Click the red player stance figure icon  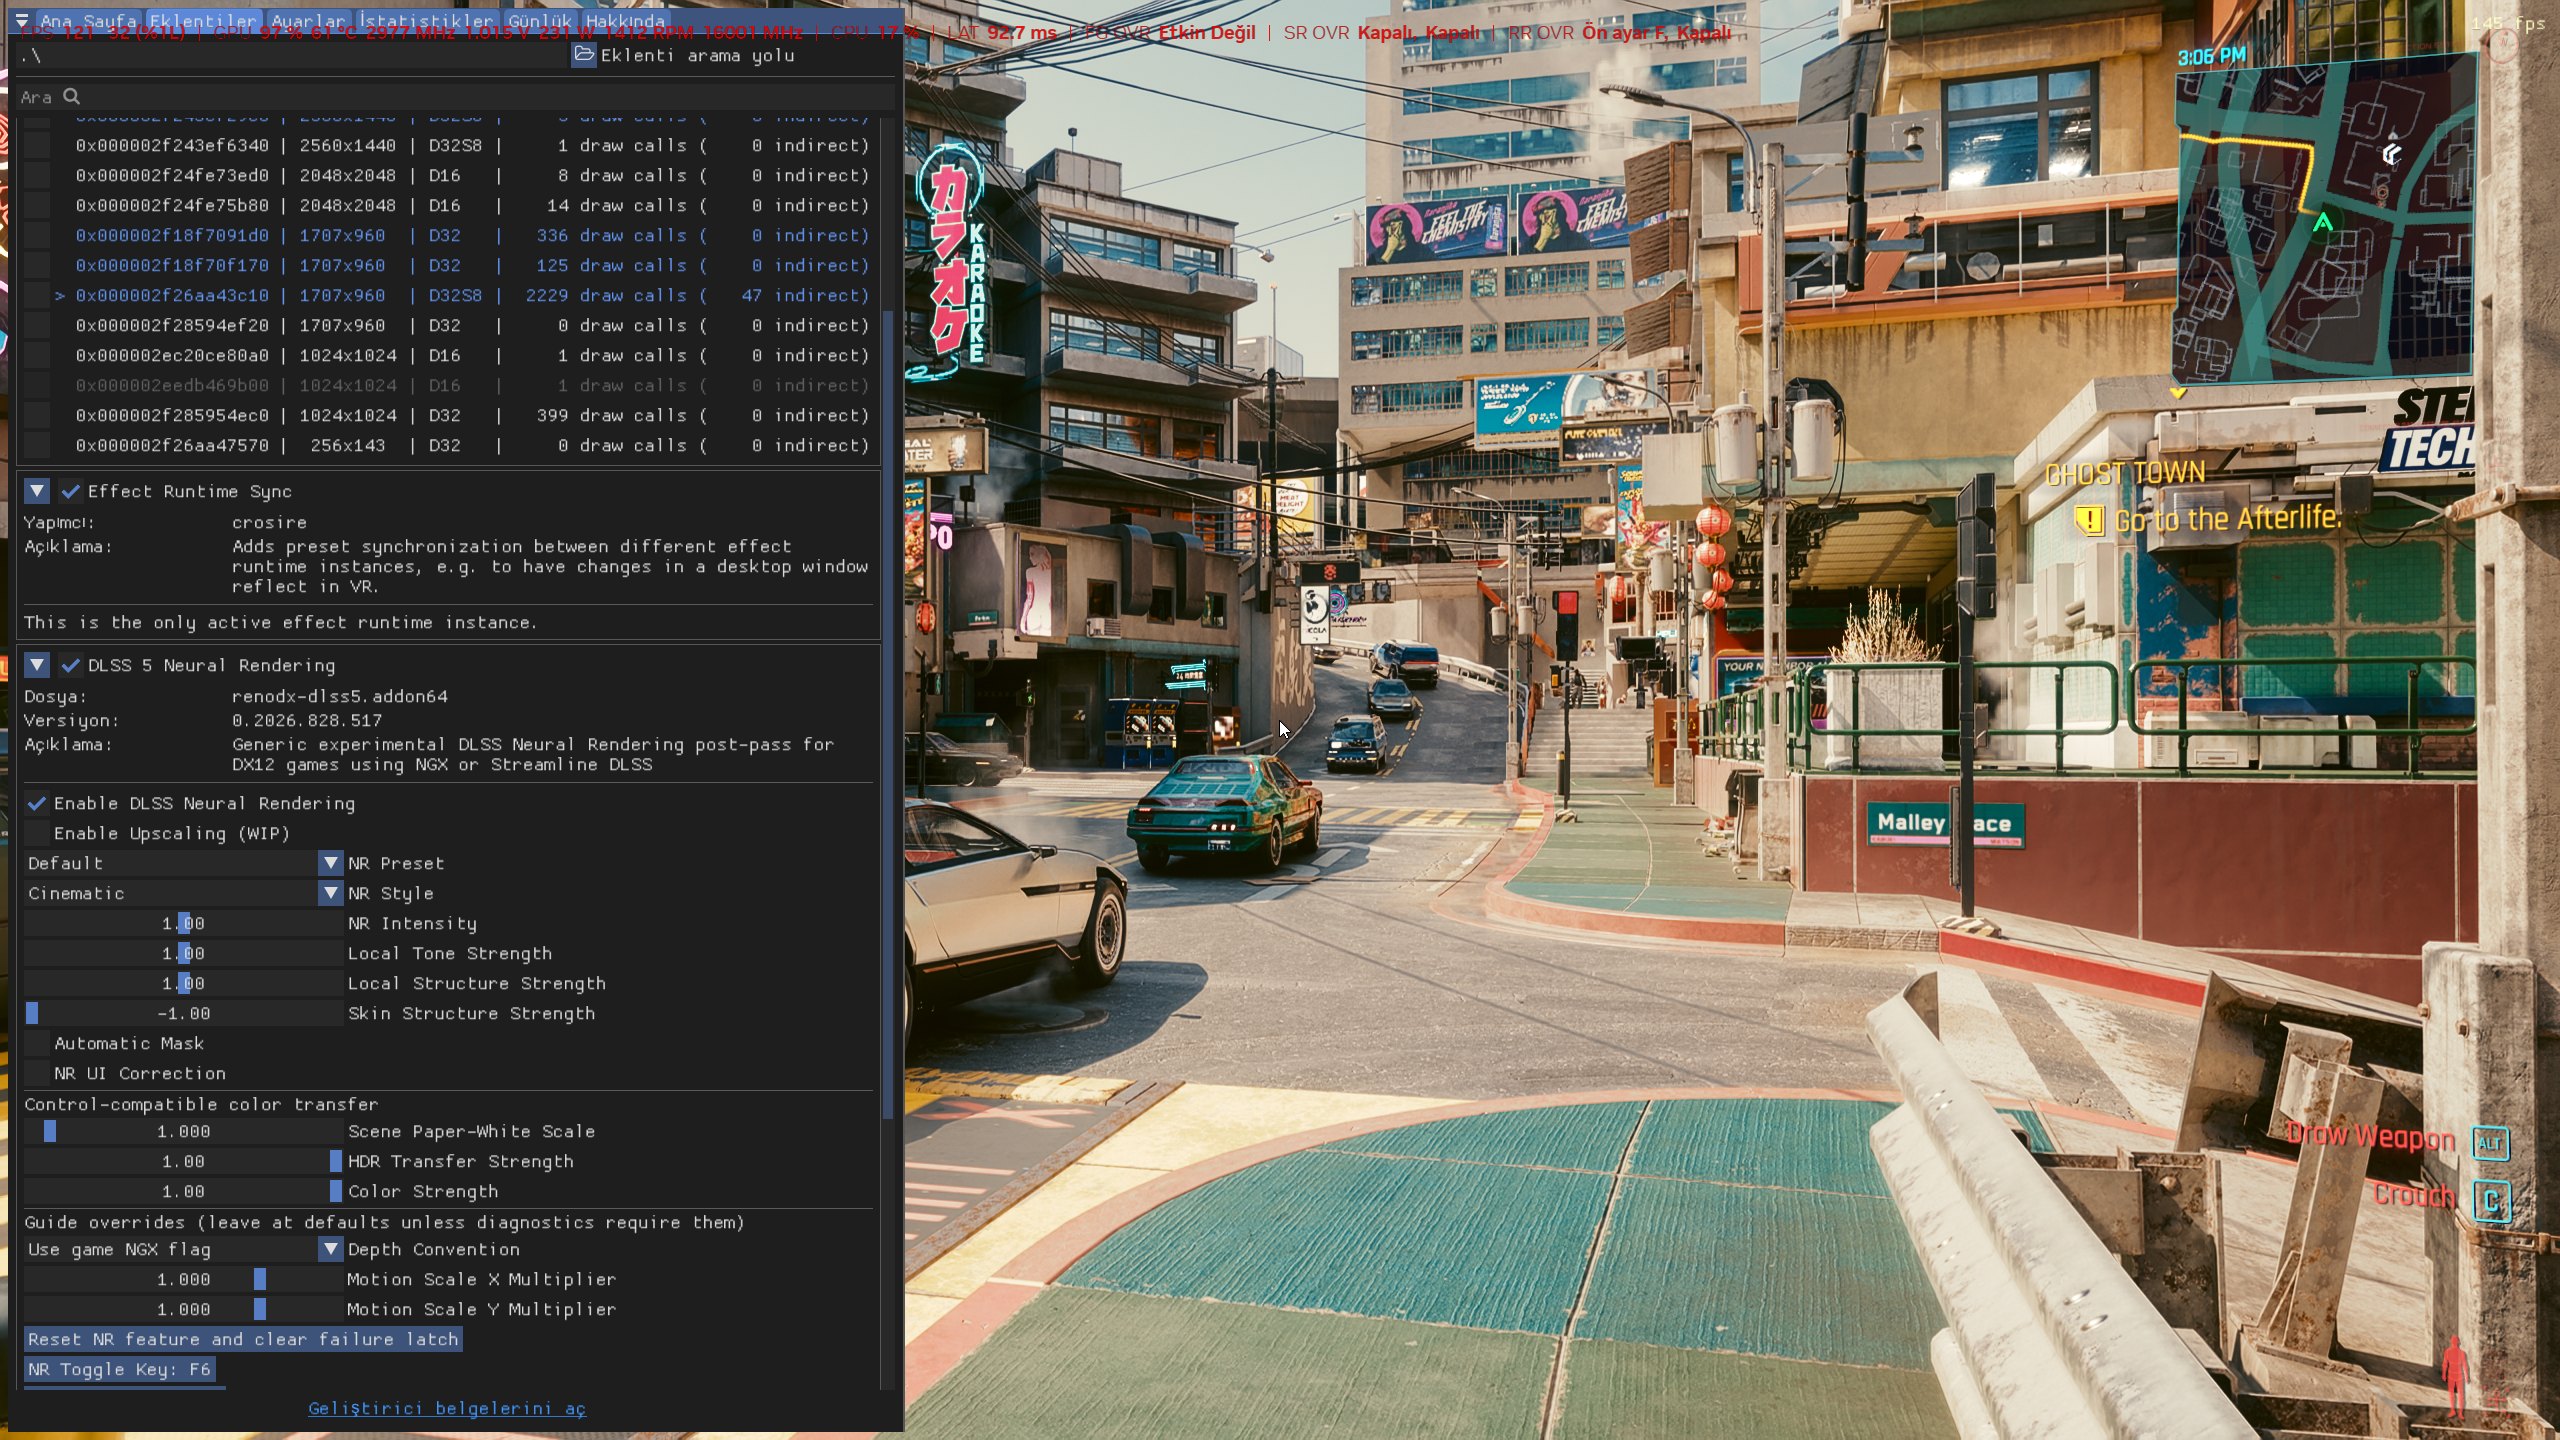[x=2454, y=1378]
